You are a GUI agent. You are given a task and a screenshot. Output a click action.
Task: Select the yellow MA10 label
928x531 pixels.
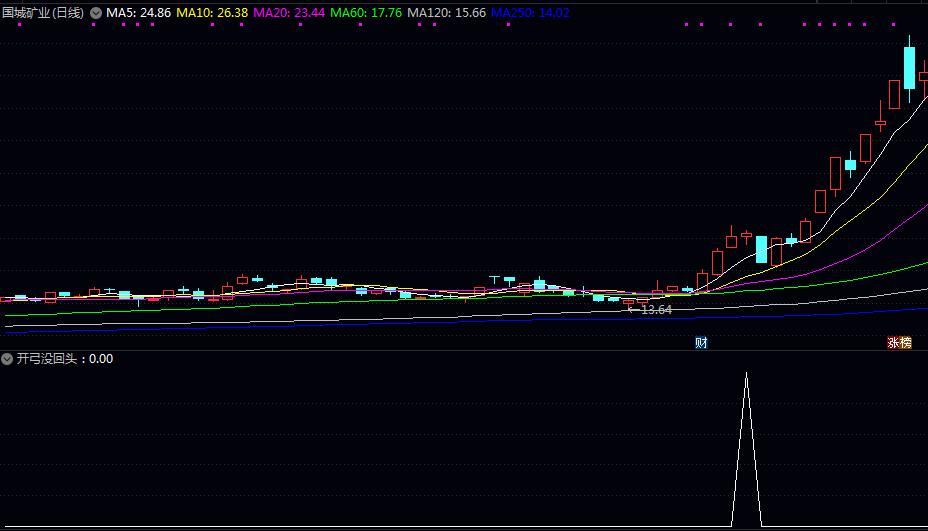tap(212, 13)
